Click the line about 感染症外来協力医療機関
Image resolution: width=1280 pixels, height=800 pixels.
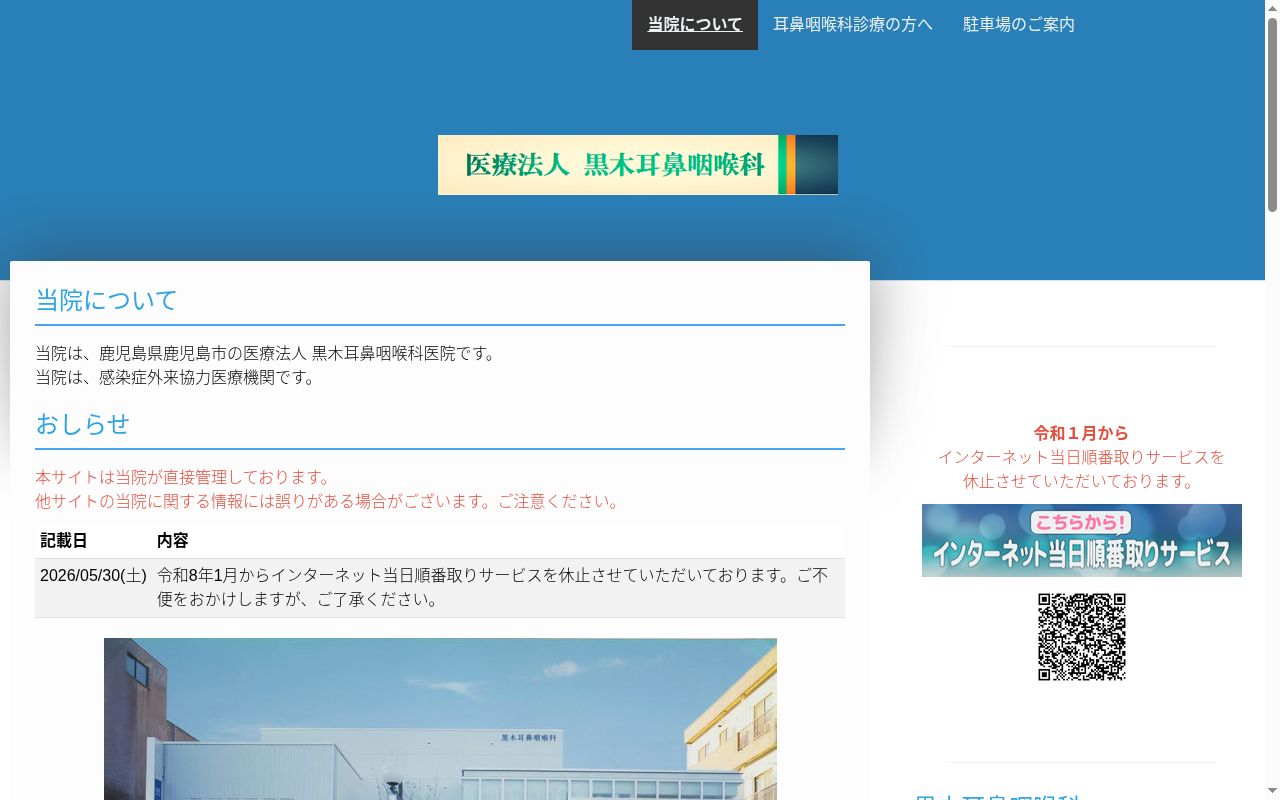click(178, 377)
